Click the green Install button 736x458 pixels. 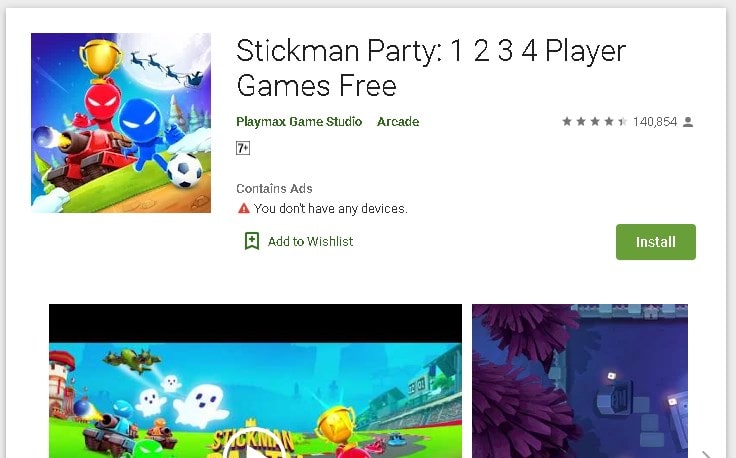point(656,242)
